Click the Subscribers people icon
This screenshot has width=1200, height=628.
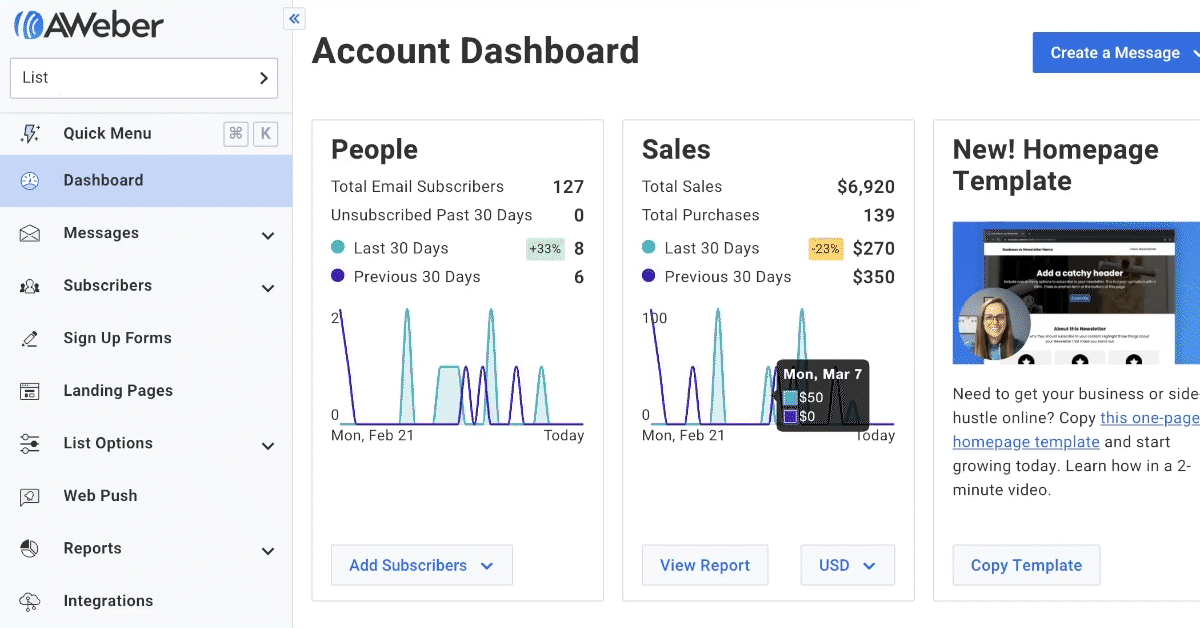click(x=30, y=287)
